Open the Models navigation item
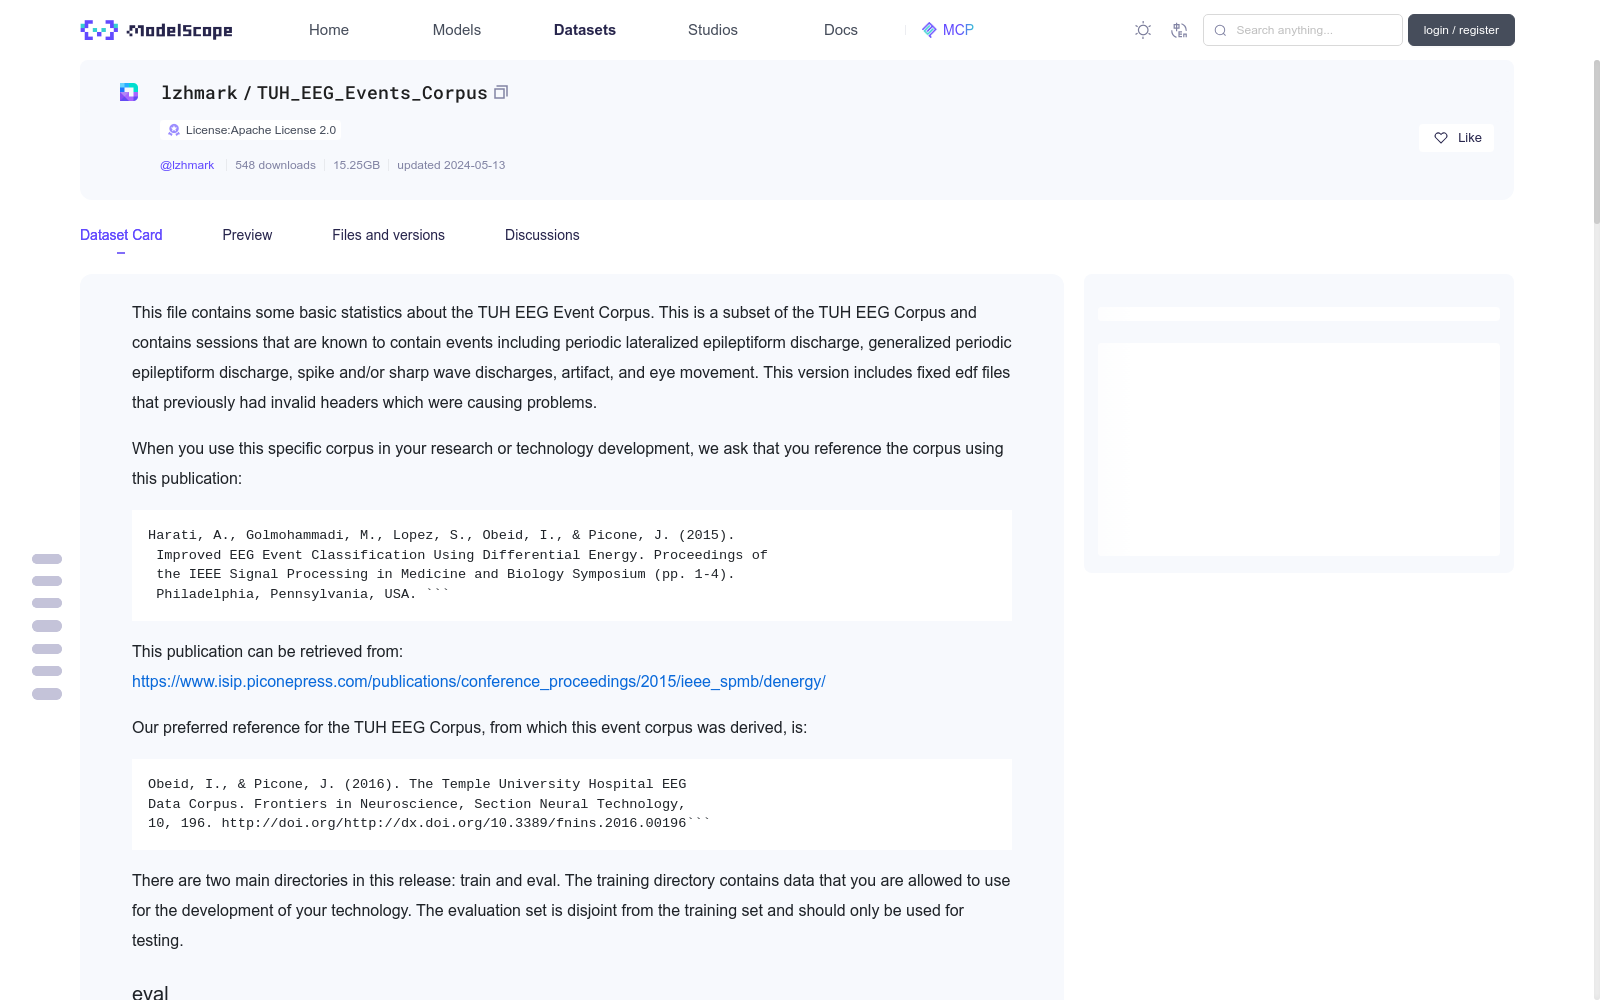Image resolution: width=1600 pixels, height=1000 pixels. tap(456, 30)
